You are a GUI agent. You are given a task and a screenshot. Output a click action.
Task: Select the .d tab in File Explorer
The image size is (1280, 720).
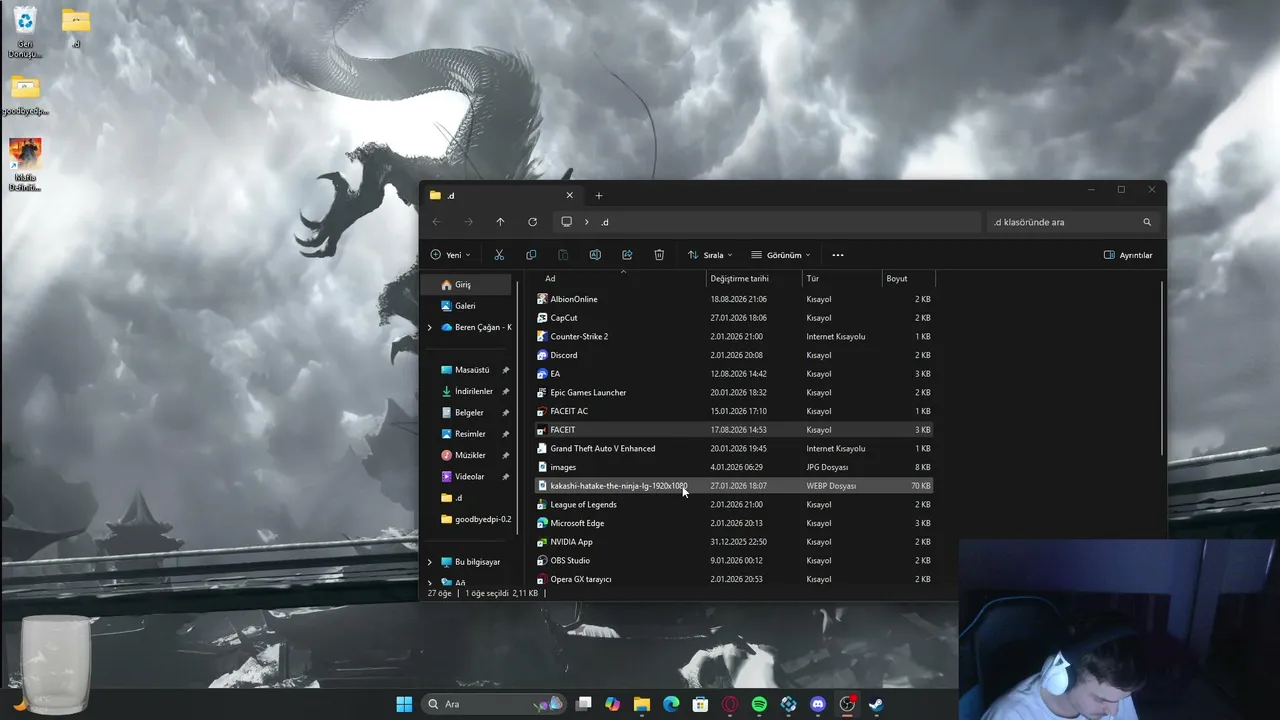[x=500, y=195]
